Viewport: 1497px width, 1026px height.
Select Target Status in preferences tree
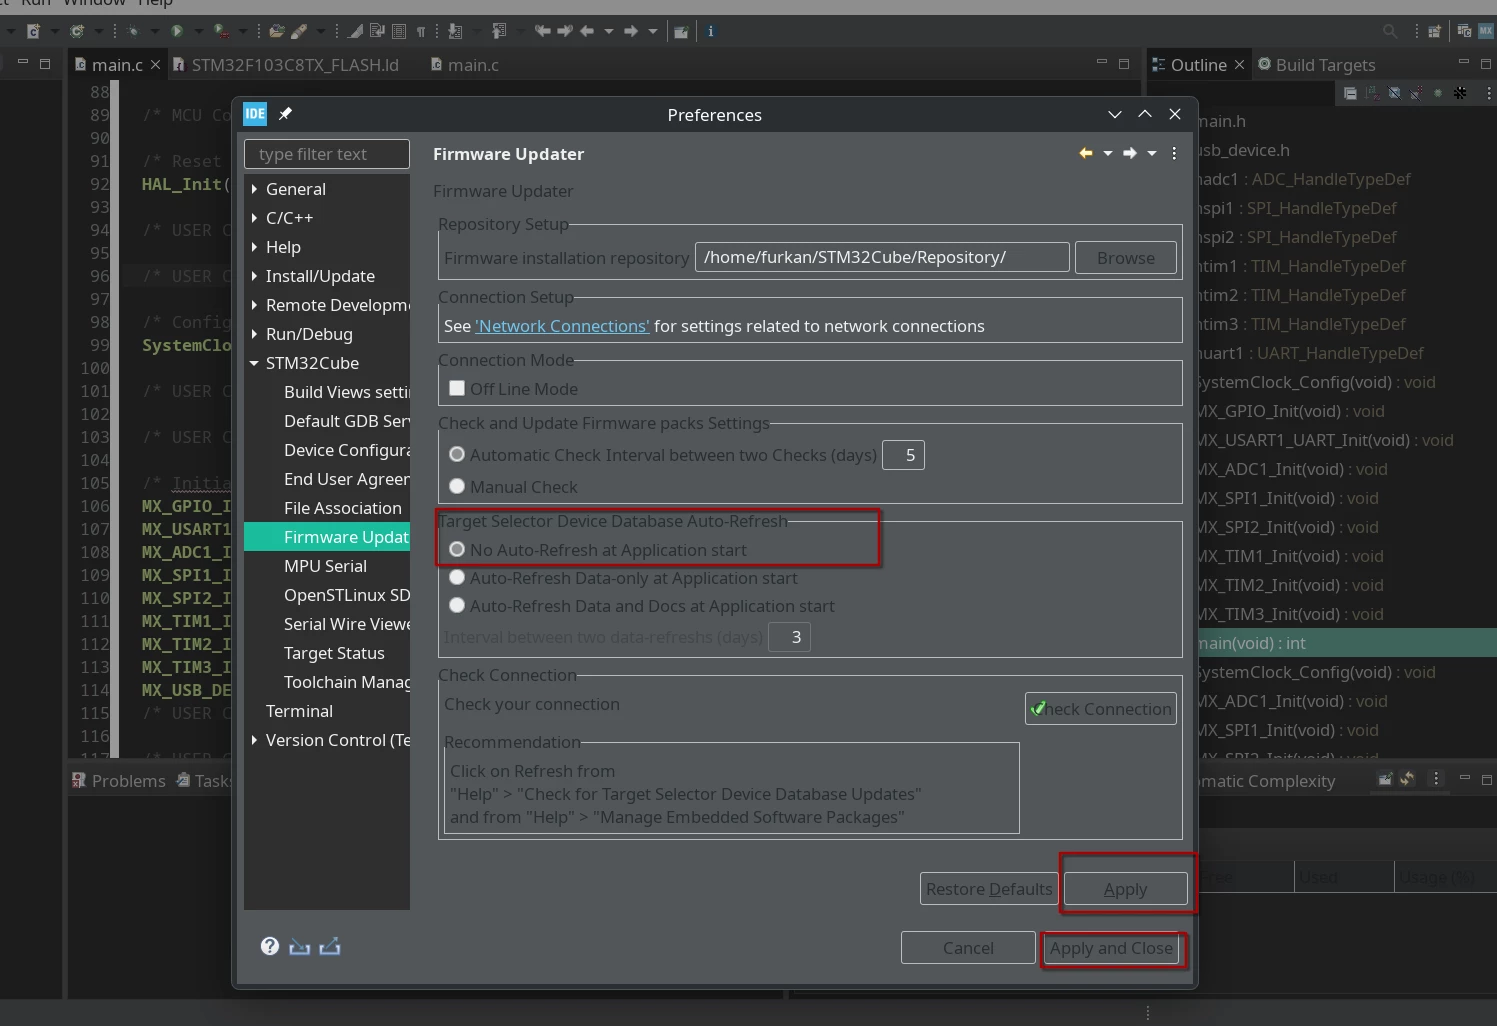[x=334, y=653]
